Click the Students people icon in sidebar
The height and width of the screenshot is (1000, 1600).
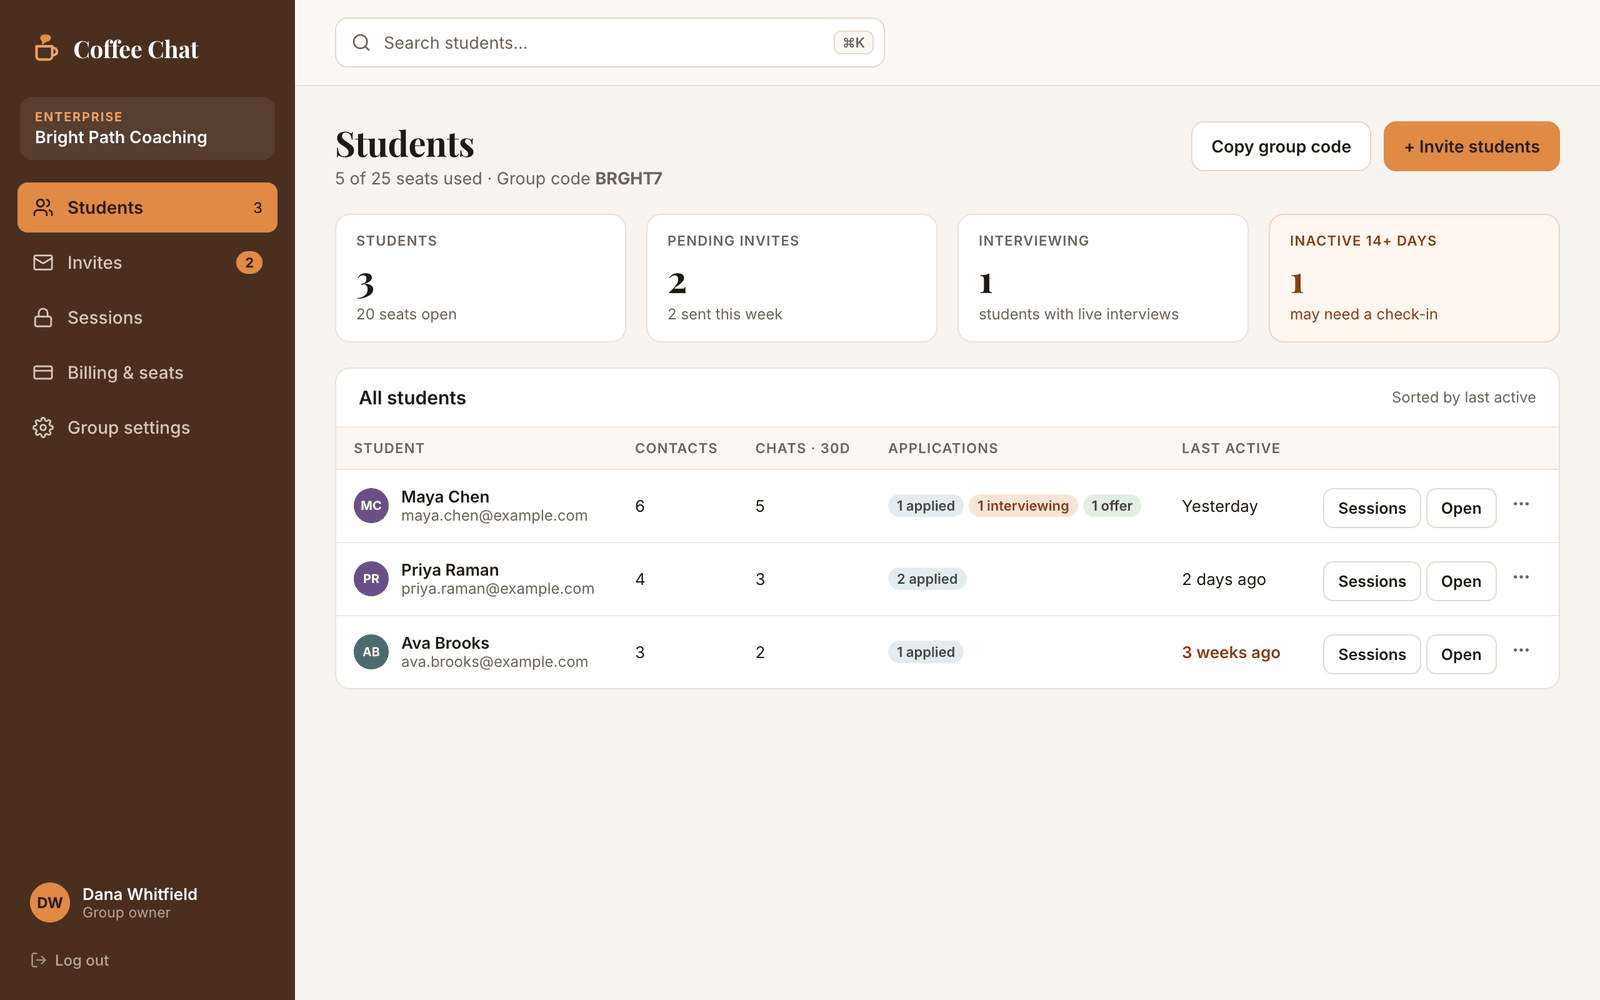43,207
